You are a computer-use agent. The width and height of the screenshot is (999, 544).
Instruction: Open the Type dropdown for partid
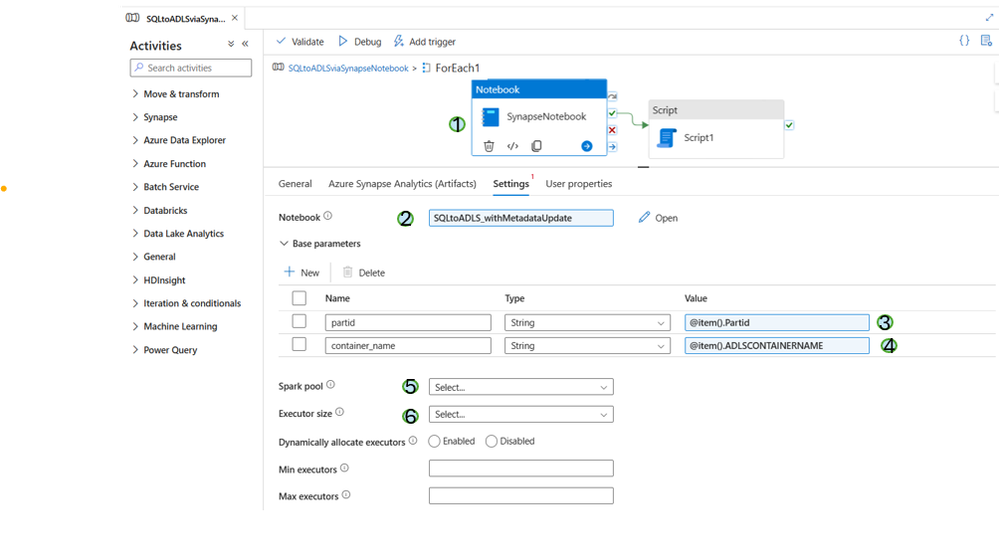coord(587,323)
